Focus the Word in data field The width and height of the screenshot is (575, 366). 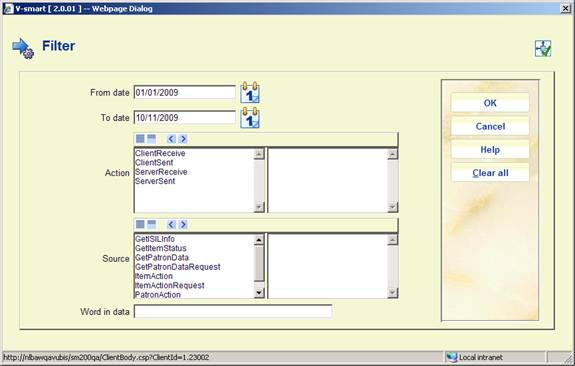(x=233, y=311)
